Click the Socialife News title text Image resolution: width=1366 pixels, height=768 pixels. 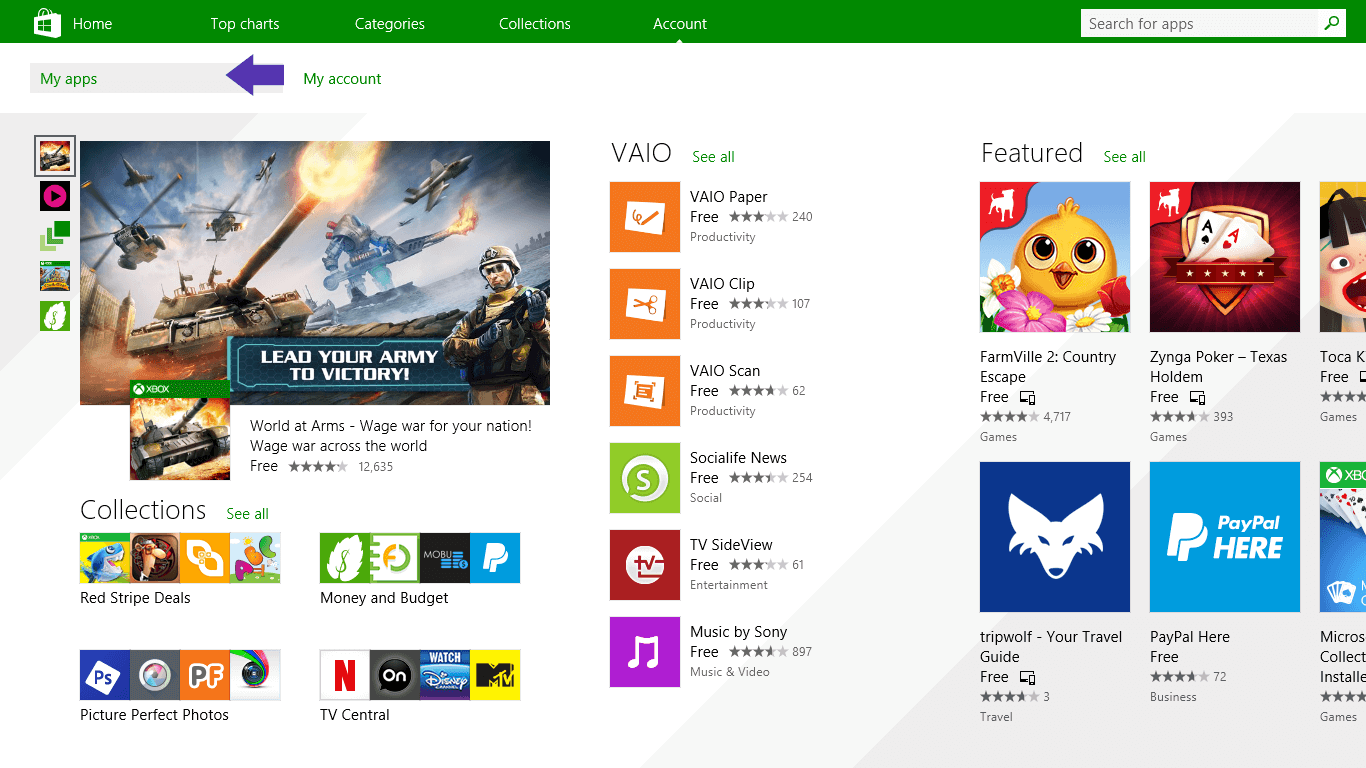click(738, 458)
